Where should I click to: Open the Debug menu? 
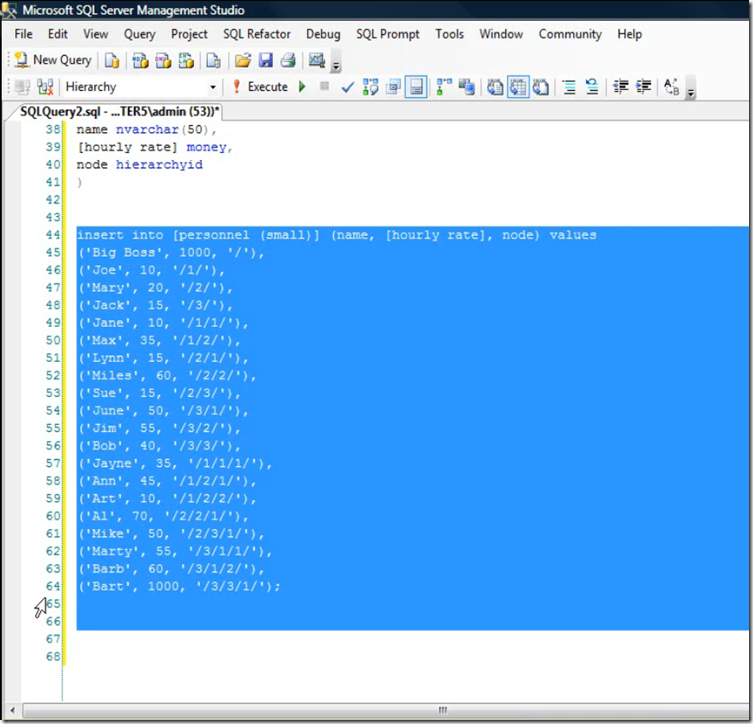323,34
